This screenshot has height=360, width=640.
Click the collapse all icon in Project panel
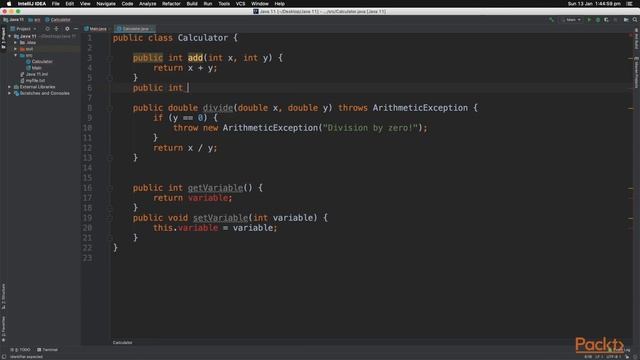56,29
